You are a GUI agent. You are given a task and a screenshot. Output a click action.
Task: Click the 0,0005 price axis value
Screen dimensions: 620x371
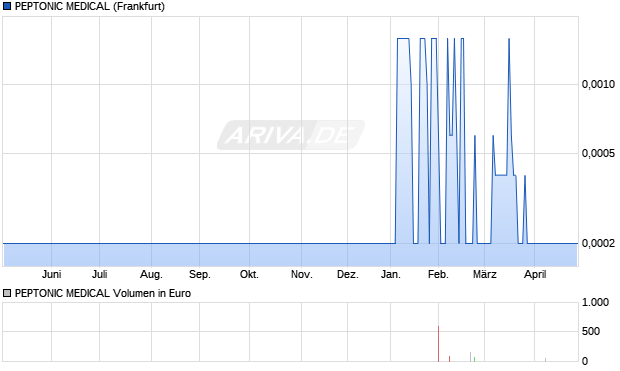point(598,153)
